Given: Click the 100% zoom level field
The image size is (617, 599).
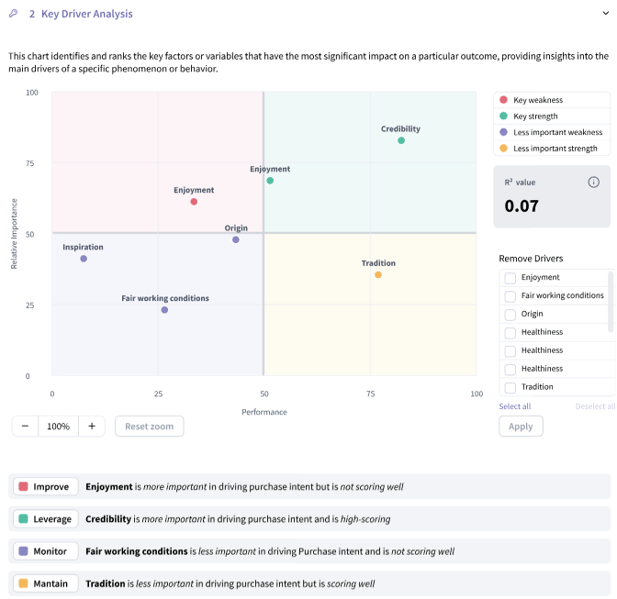Looking at the screenshot, I should pyautogui.click(x=58, y=426).
